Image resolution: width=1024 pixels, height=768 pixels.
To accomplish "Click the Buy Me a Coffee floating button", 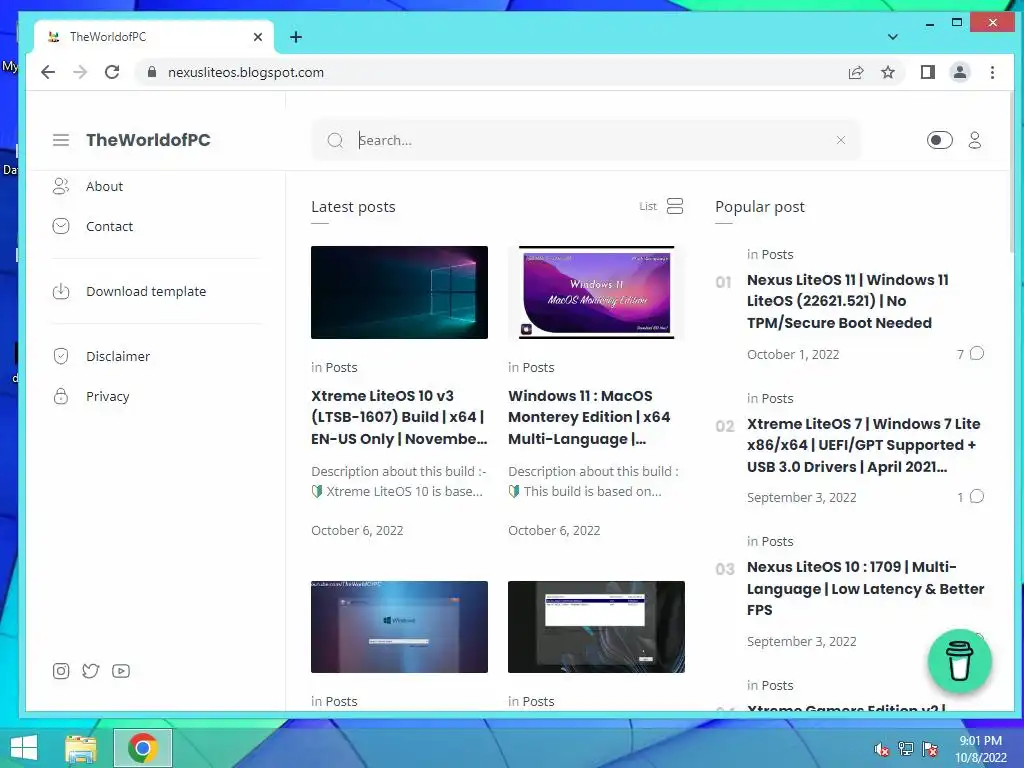I will click(x=959, y=661).
